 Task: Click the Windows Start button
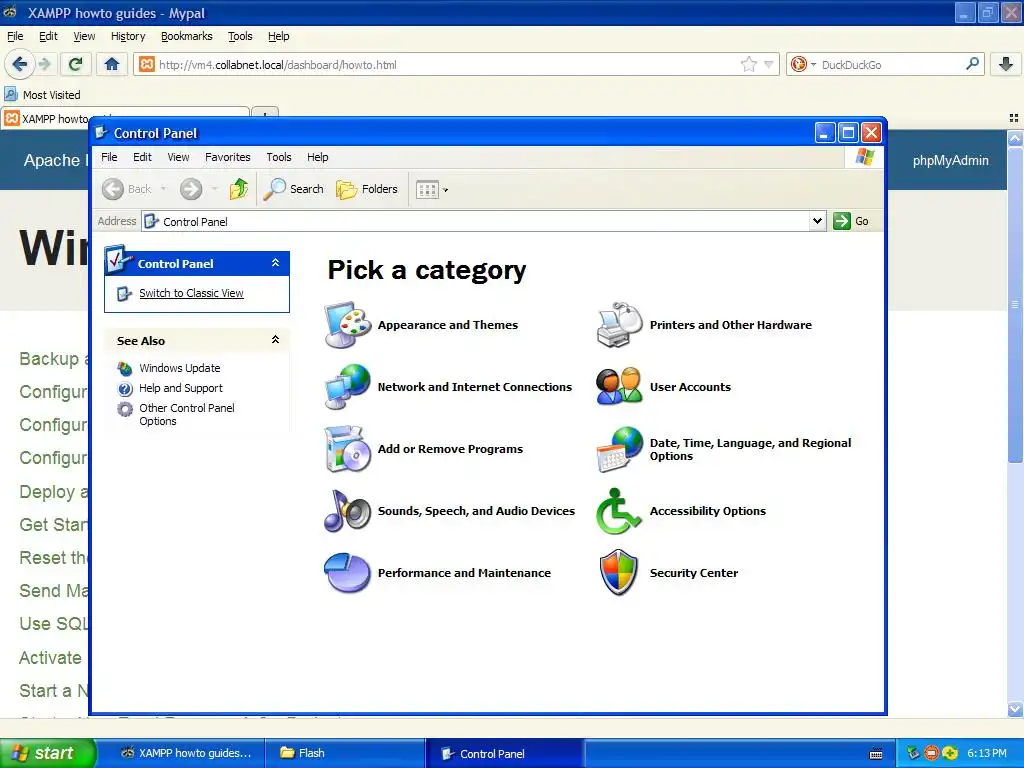point(48,753)
